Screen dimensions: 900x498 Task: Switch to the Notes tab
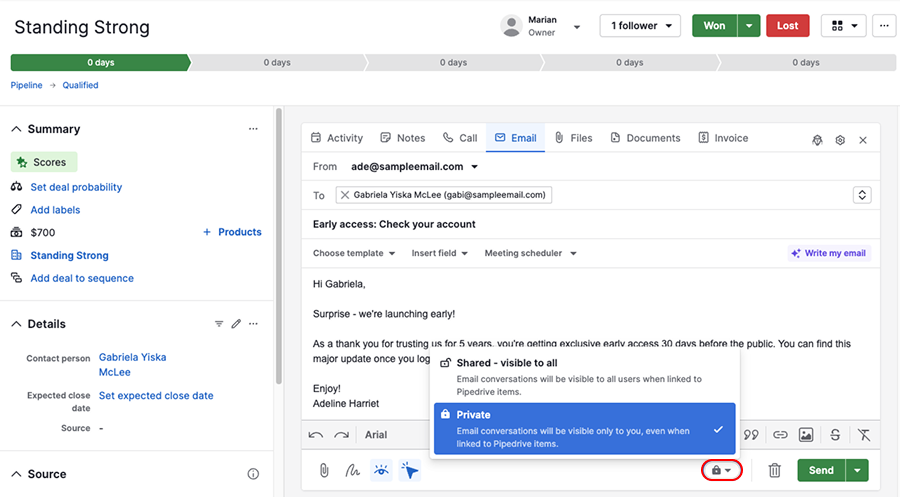[402, 138]
